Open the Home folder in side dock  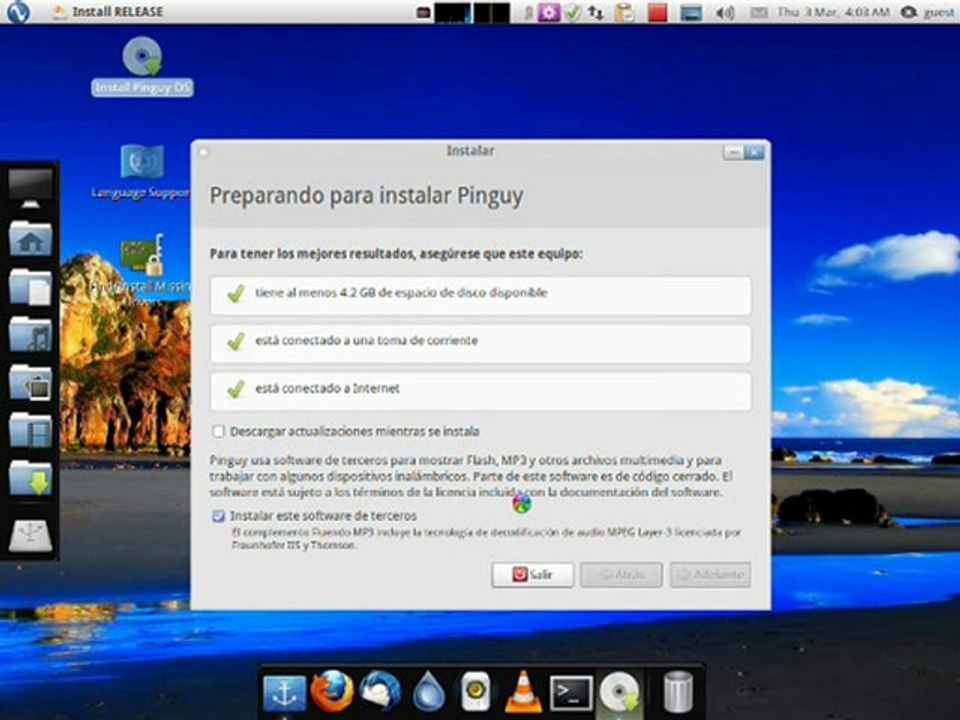pos(30,239)
